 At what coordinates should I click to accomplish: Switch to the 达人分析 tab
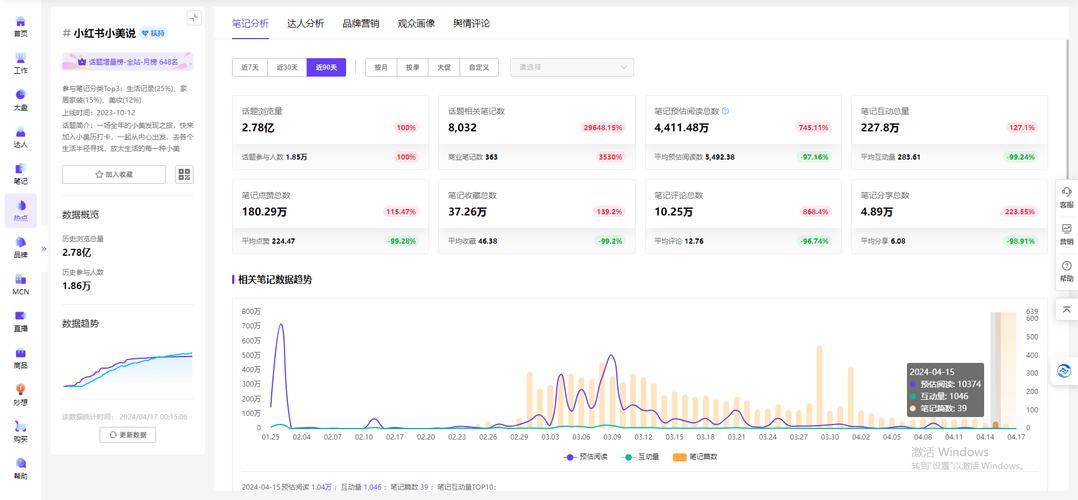pos(305,23)
